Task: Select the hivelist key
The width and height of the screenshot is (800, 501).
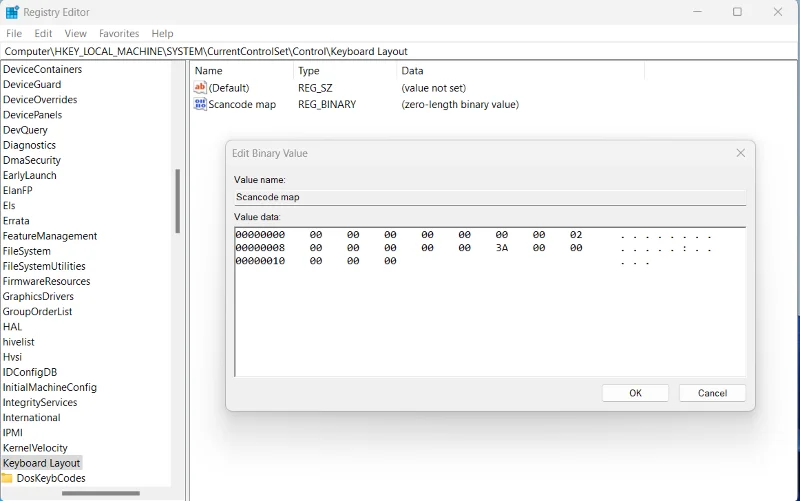Action: pos(19,342)
